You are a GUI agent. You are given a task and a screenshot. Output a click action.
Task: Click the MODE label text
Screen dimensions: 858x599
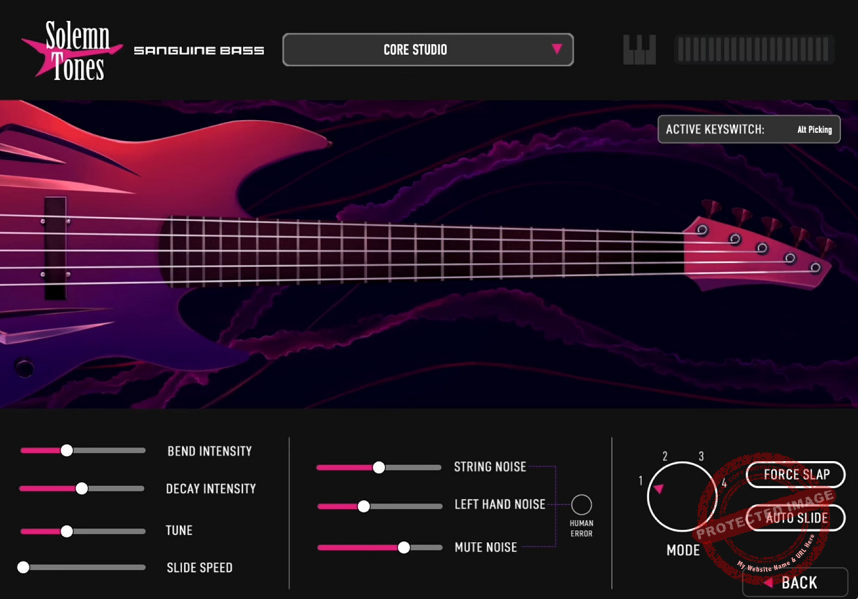(x=683, y=550)
